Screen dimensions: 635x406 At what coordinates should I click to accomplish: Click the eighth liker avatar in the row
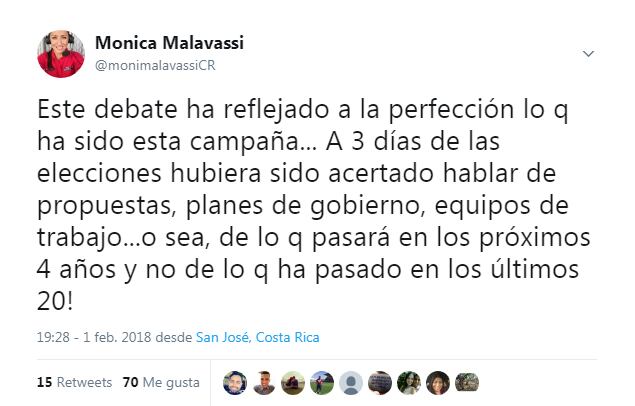click(x=439, y=382)
